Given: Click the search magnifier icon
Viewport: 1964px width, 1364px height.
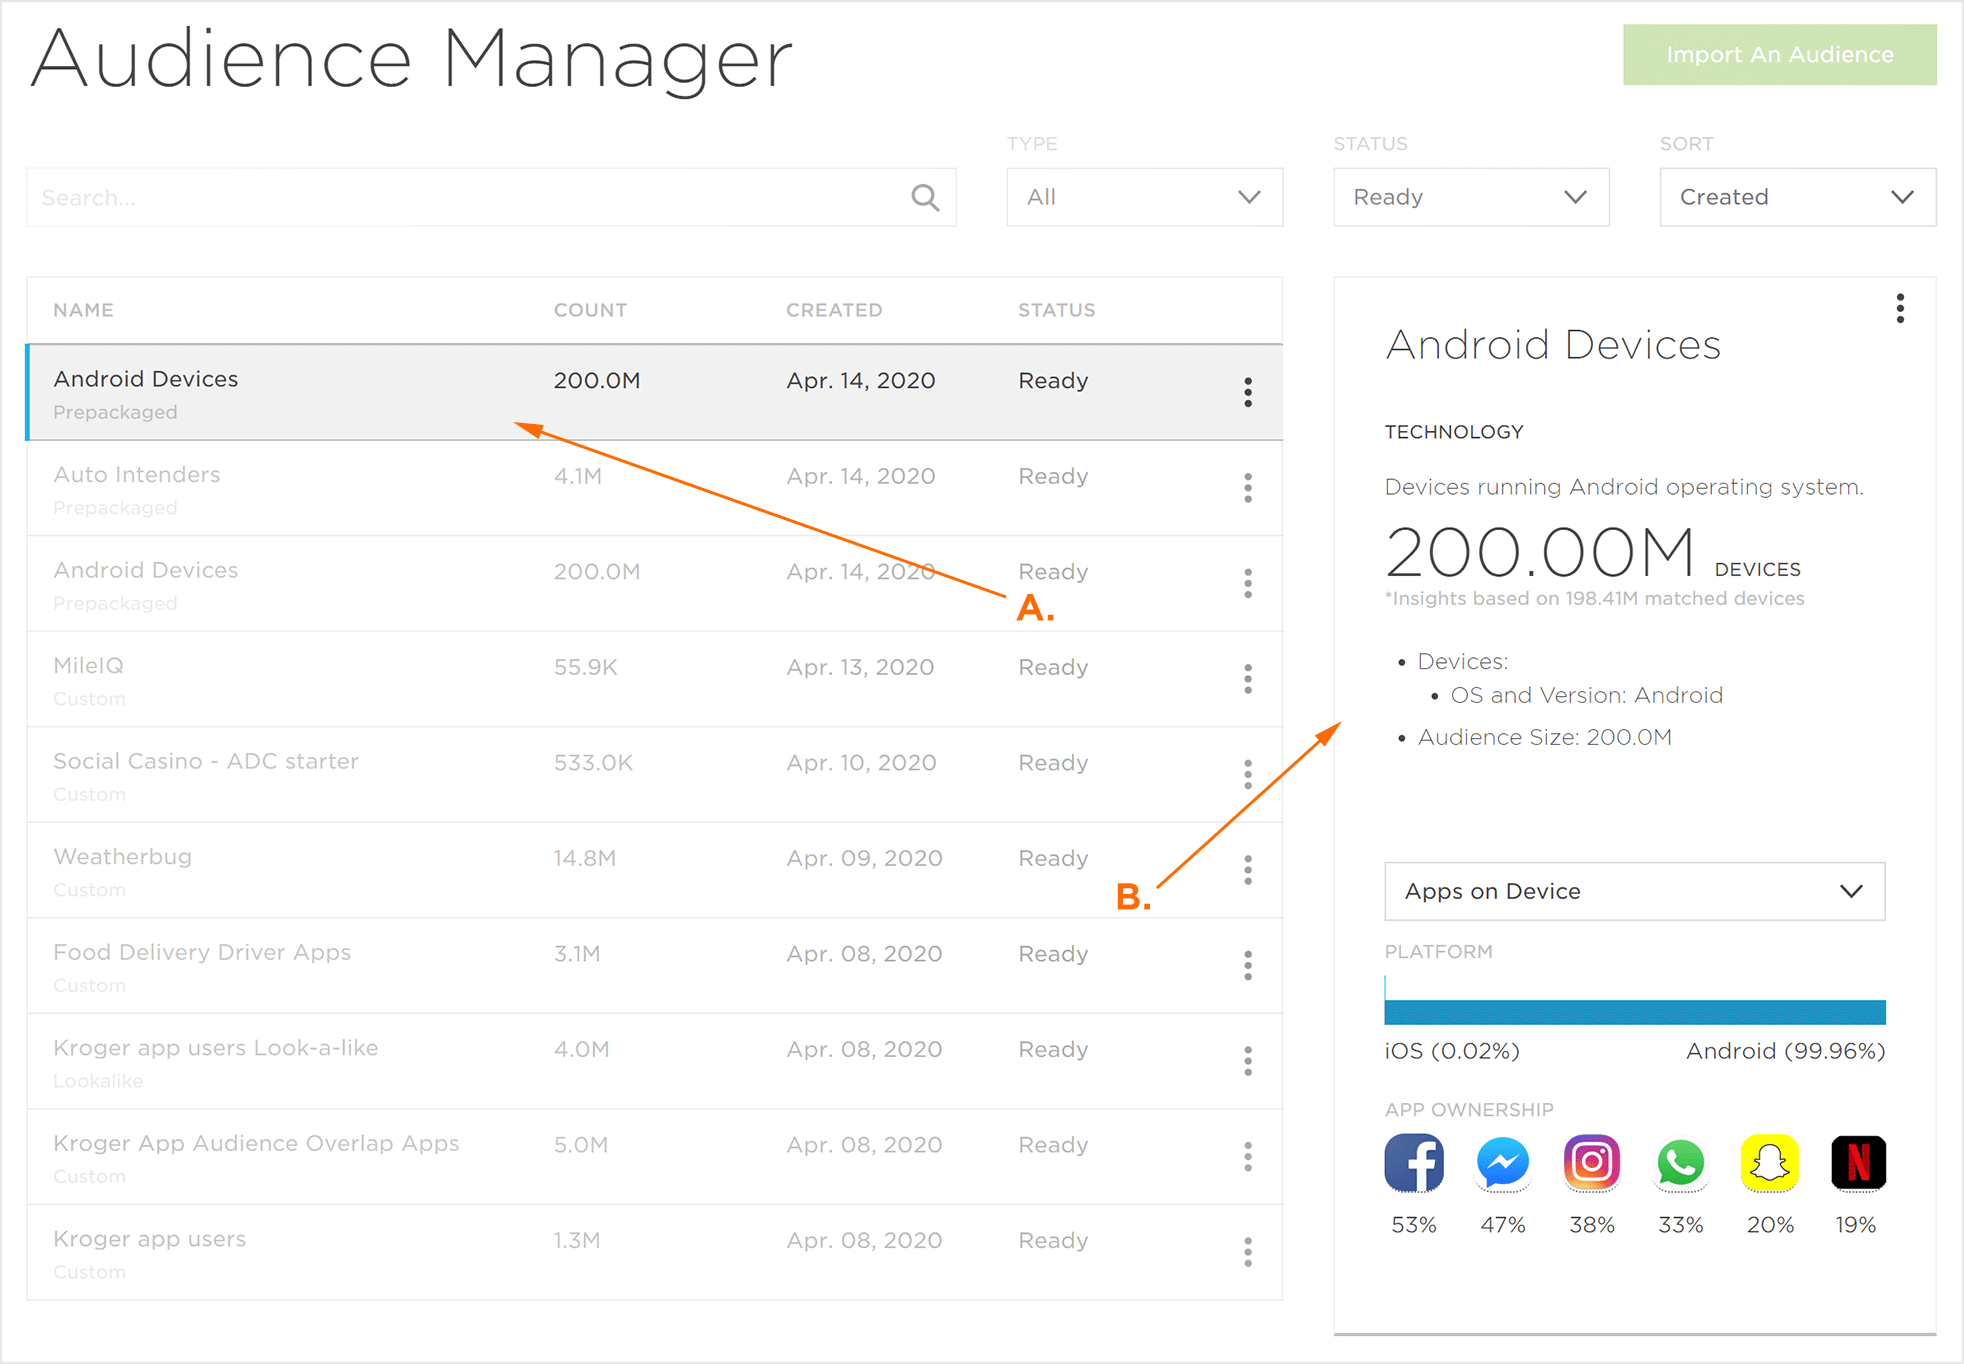Looking at the screenshot, I should pyautogui.click(x=925, y=198).
